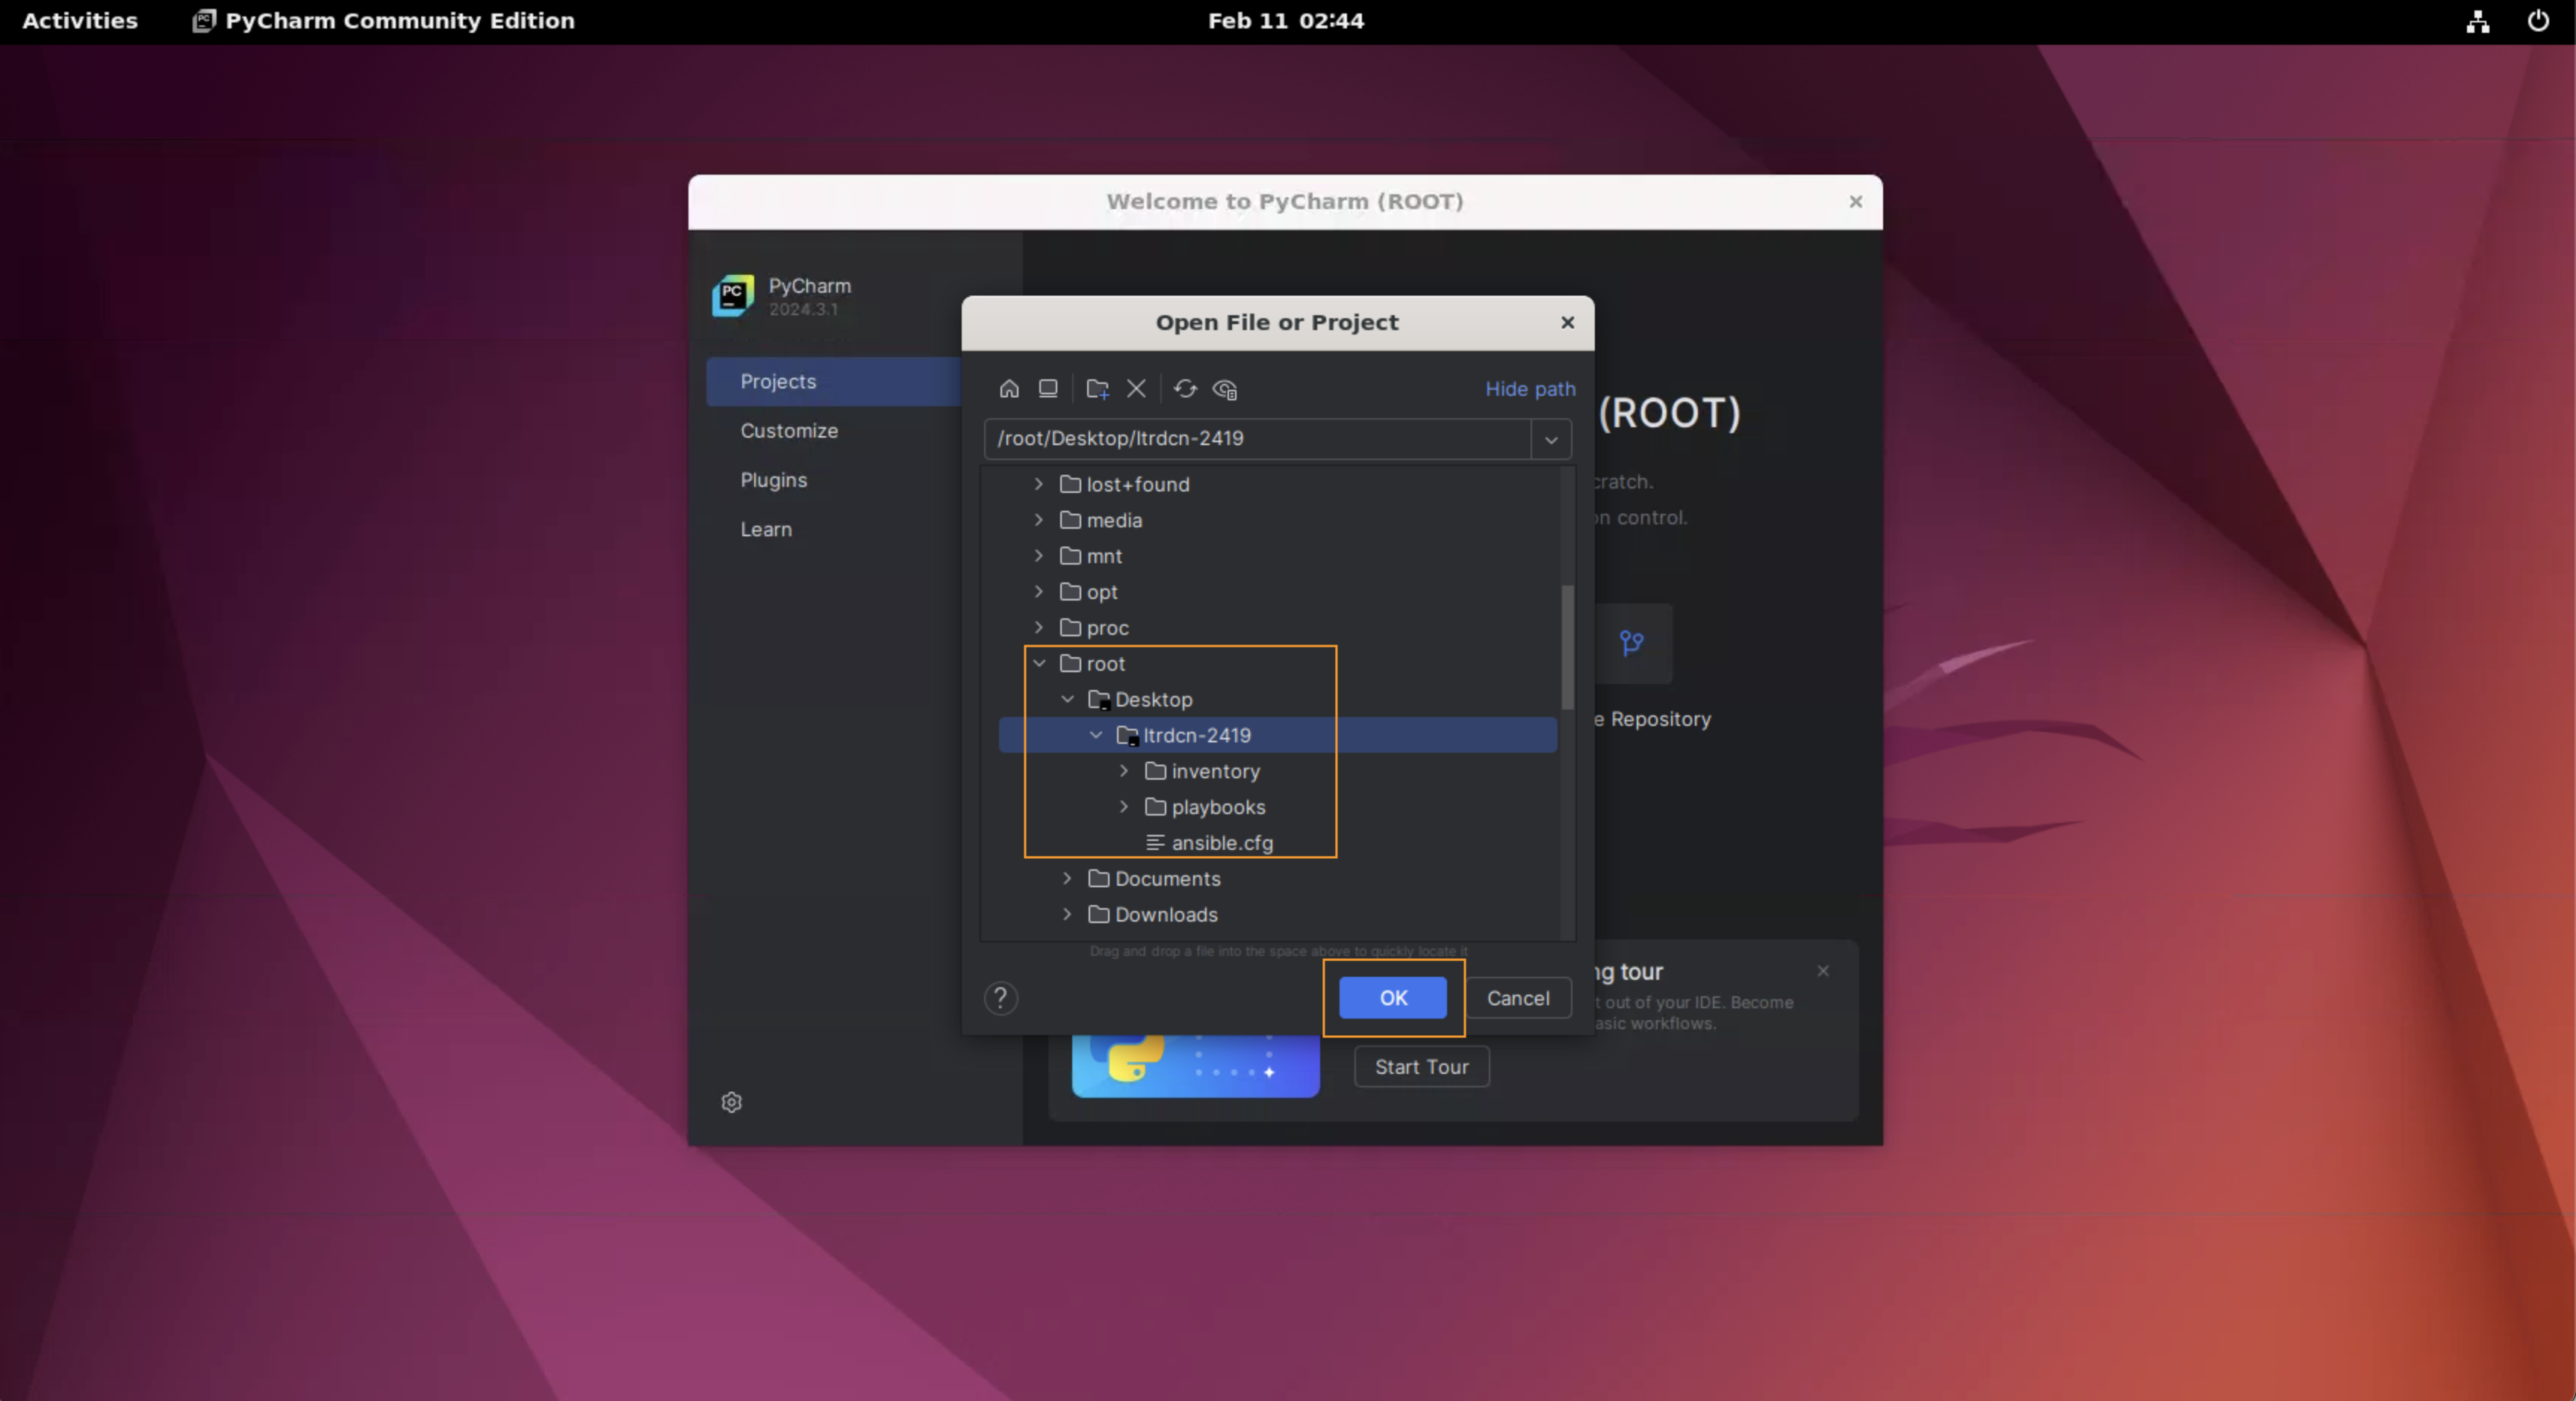Screen dimensions: 2576x1401
Task: Click Hide path link
Action: click(x=1530, y=389)
